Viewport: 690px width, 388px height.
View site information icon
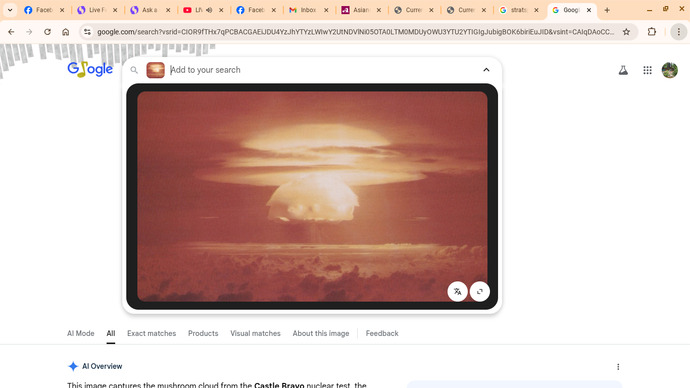pos(87,32)
